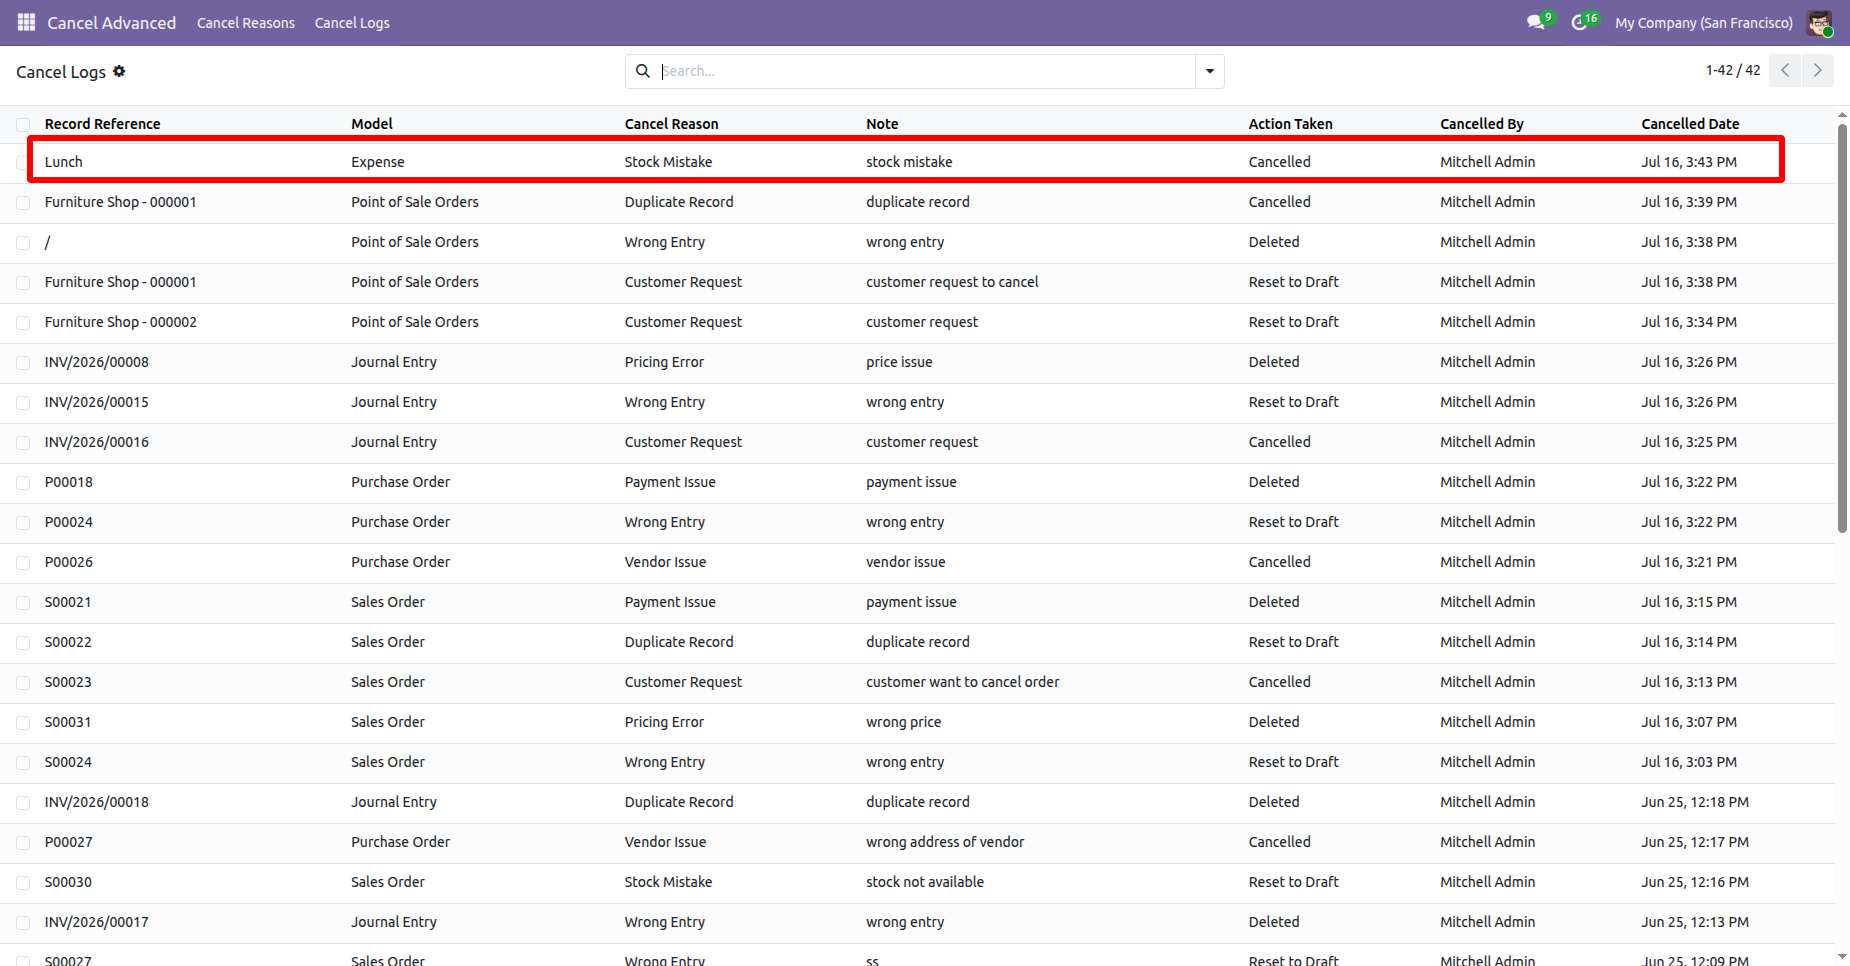
Task: Select the P00018 row checkbox
Action: [23, 482]
